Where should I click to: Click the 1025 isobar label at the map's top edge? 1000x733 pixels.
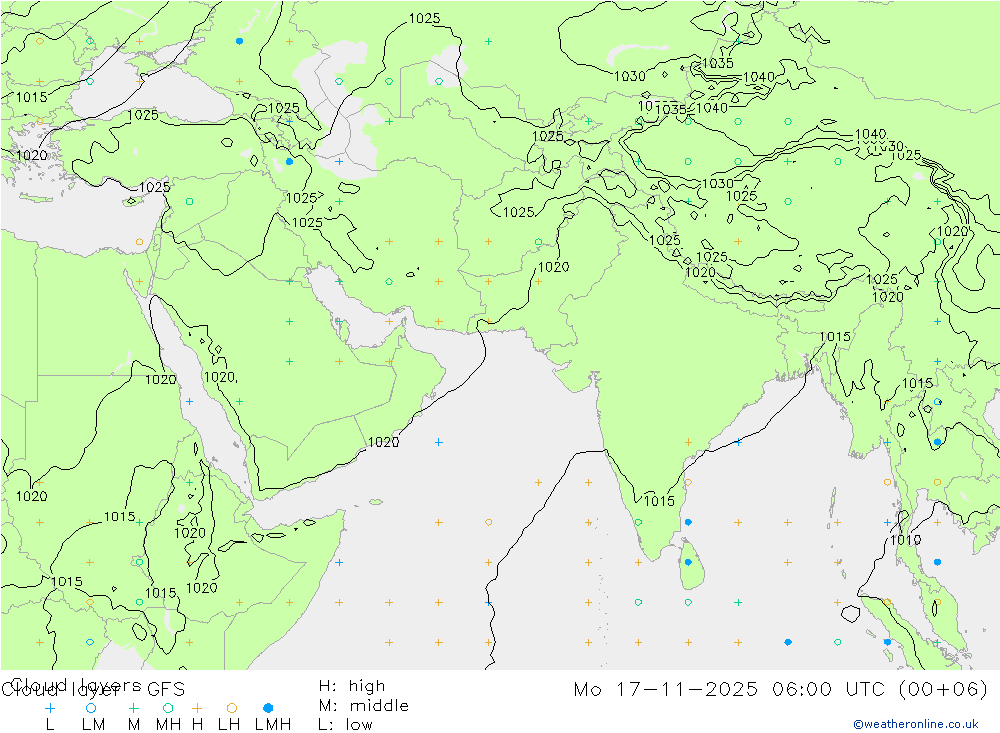click(424, 19)
